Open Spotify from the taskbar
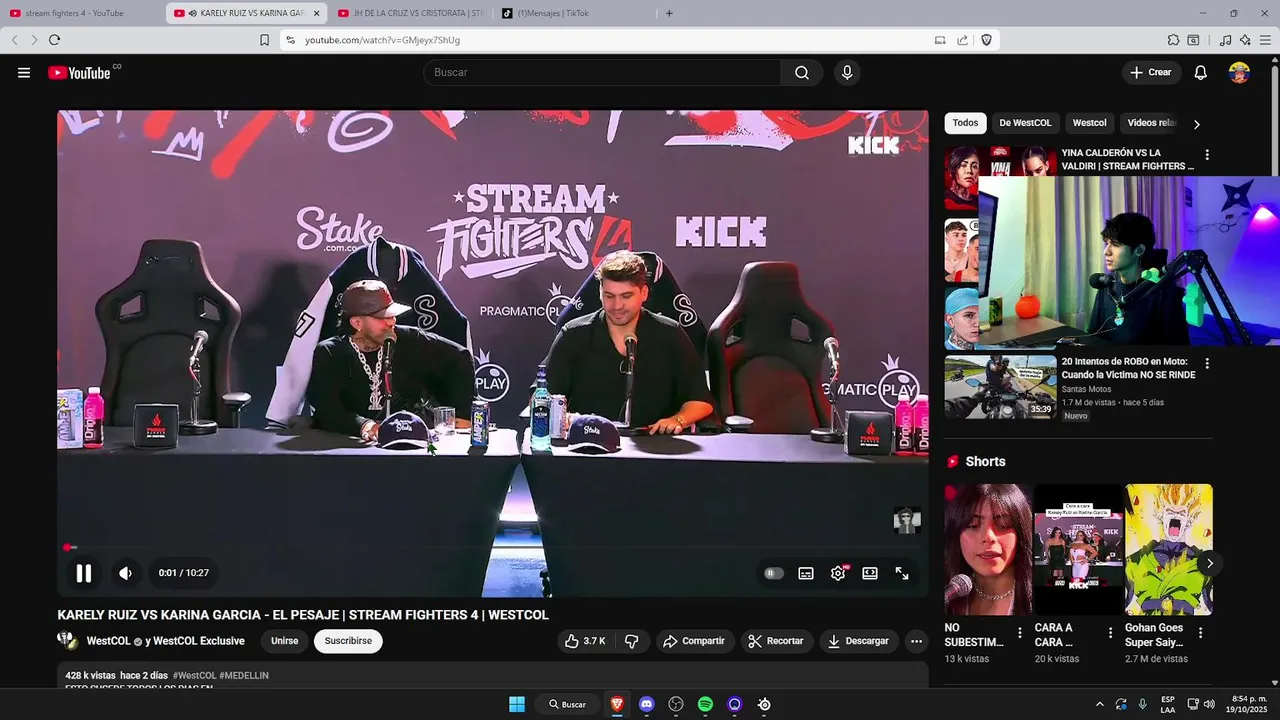This screenshot has width=1280, height=720. click(x=705, y=704)
